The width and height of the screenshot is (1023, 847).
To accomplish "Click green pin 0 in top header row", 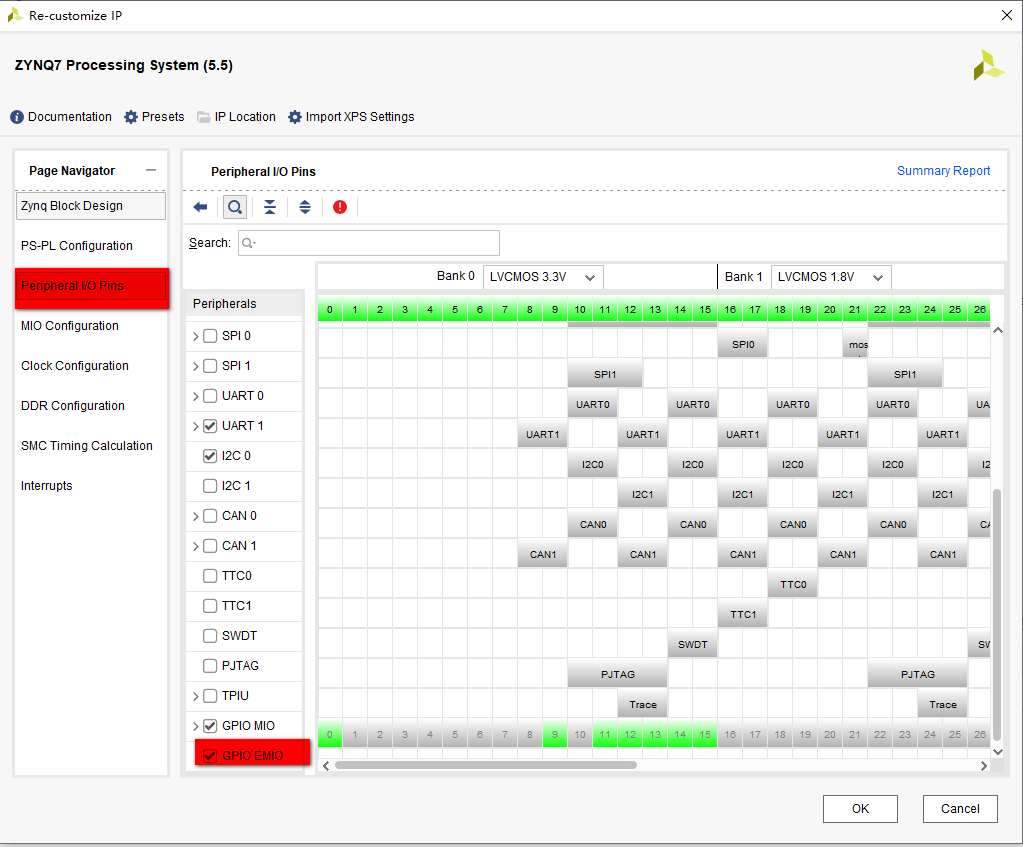I will 330,309.
